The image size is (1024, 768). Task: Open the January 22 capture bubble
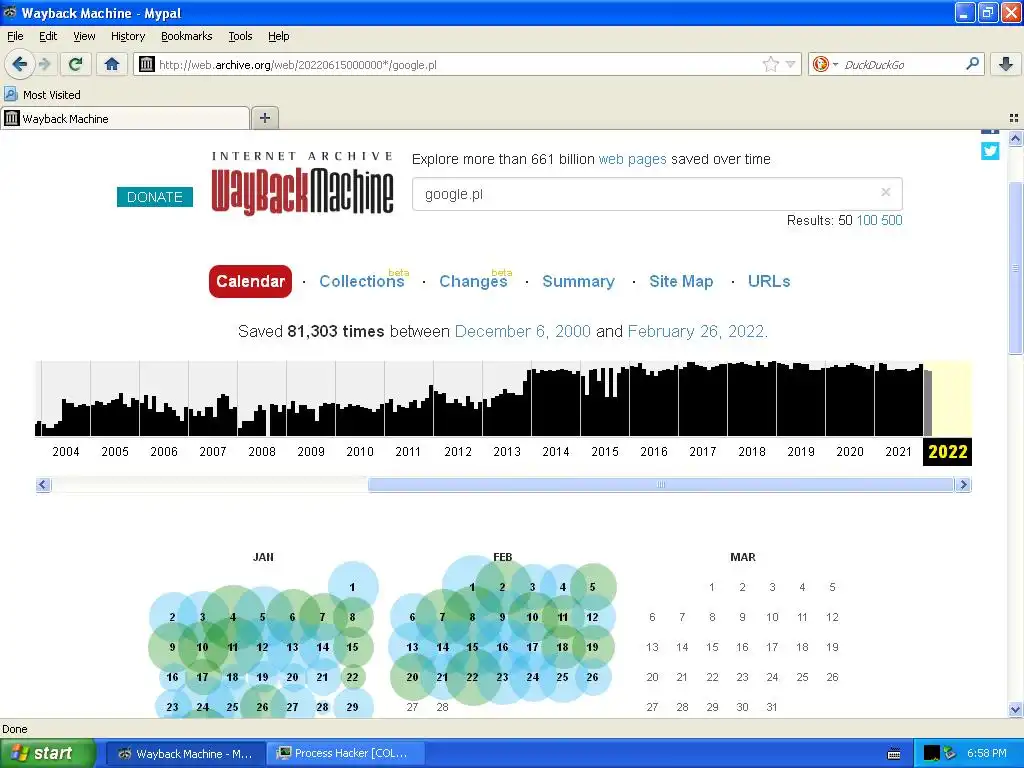click(353, 677)
